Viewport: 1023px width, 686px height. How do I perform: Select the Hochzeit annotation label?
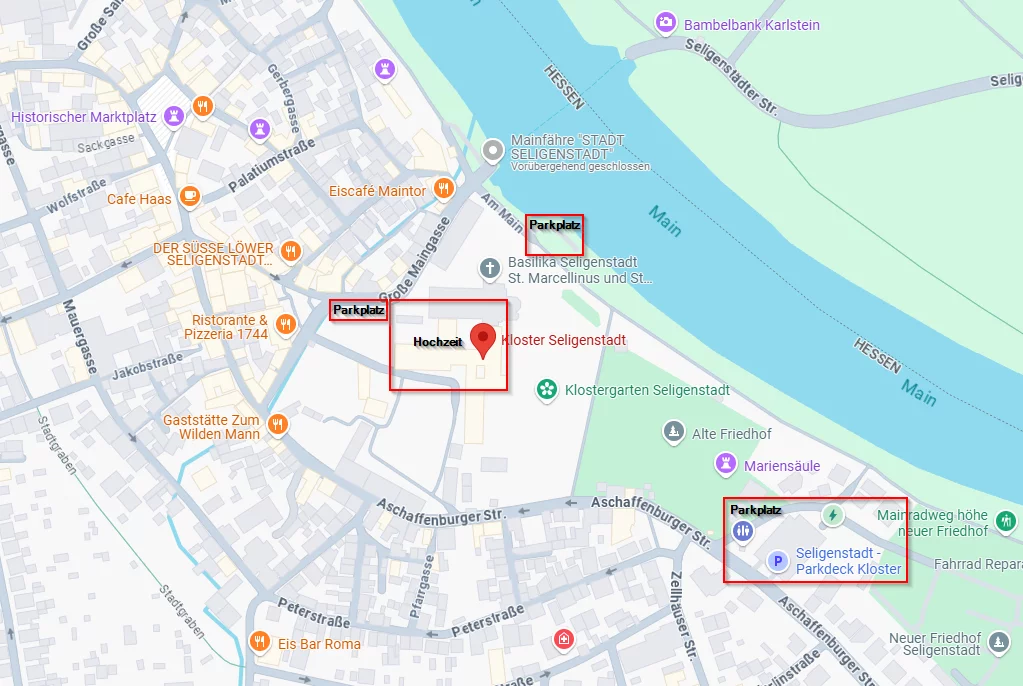[x=438, y=341]
